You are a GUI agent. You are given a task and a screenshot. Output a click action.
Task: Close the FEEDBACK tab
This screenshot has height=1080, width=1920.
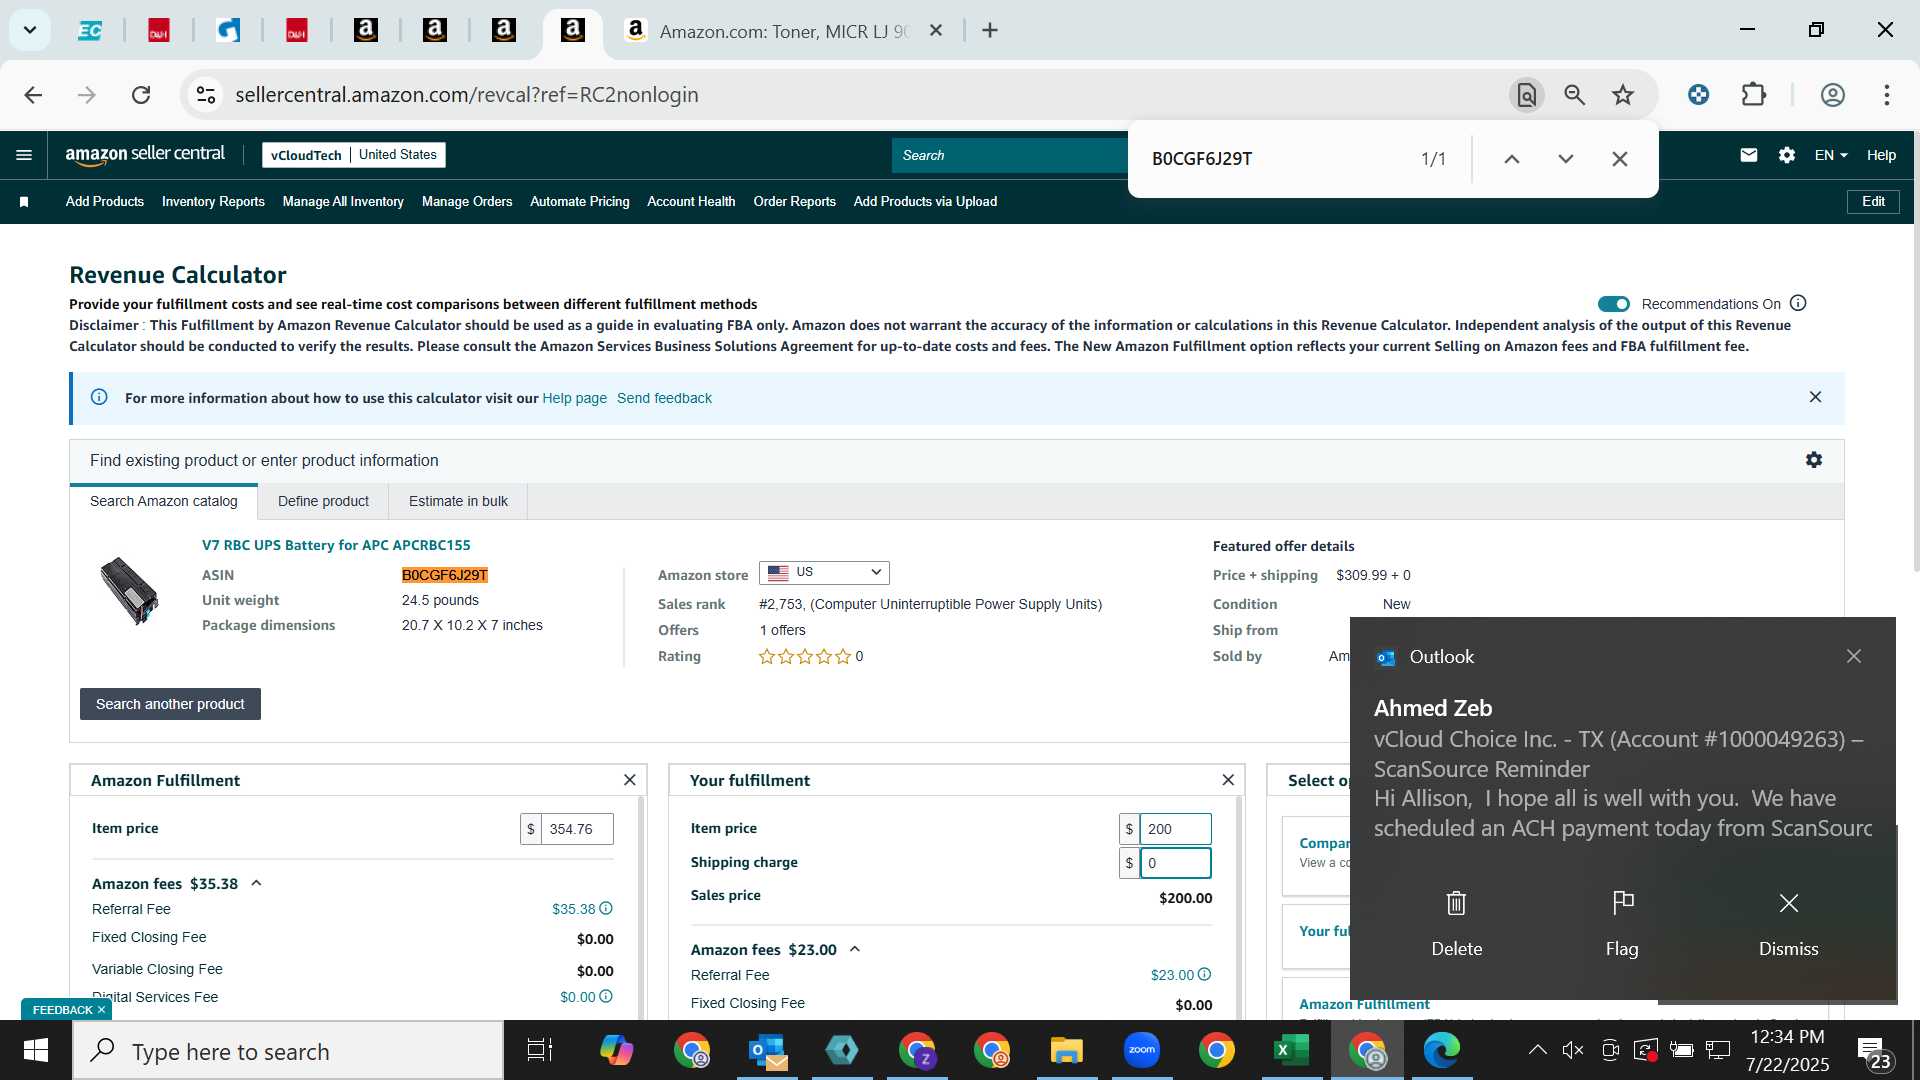(101, 1010)
